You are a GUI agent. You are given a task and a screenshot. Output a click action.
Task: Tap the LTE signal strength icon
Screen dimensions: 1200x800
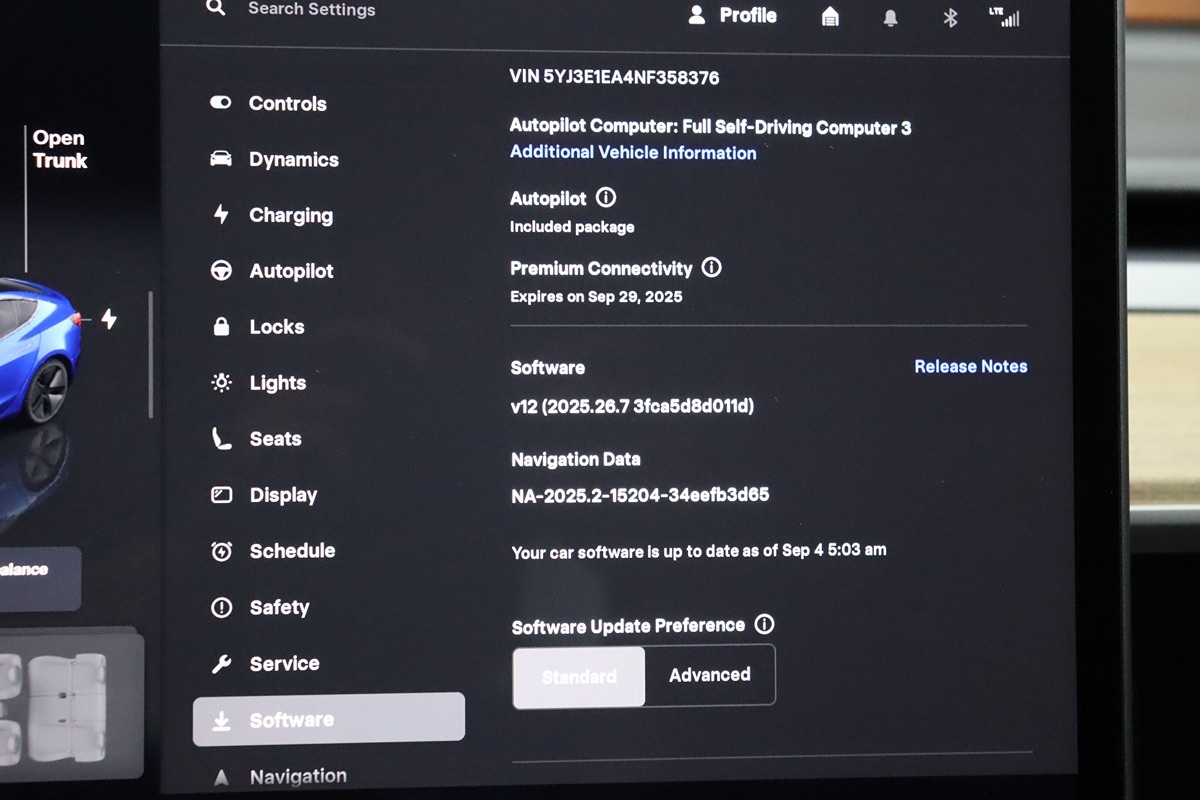pyautogui.click(x=1004, y=17)
